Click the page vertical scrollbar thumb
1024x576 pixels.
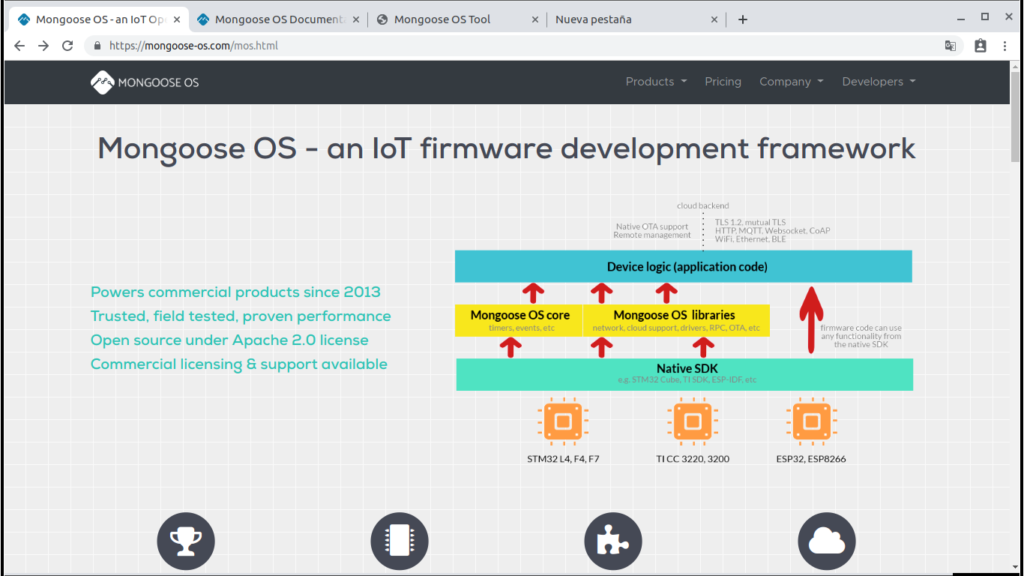pyautogui.click(x=1014, y=116)
